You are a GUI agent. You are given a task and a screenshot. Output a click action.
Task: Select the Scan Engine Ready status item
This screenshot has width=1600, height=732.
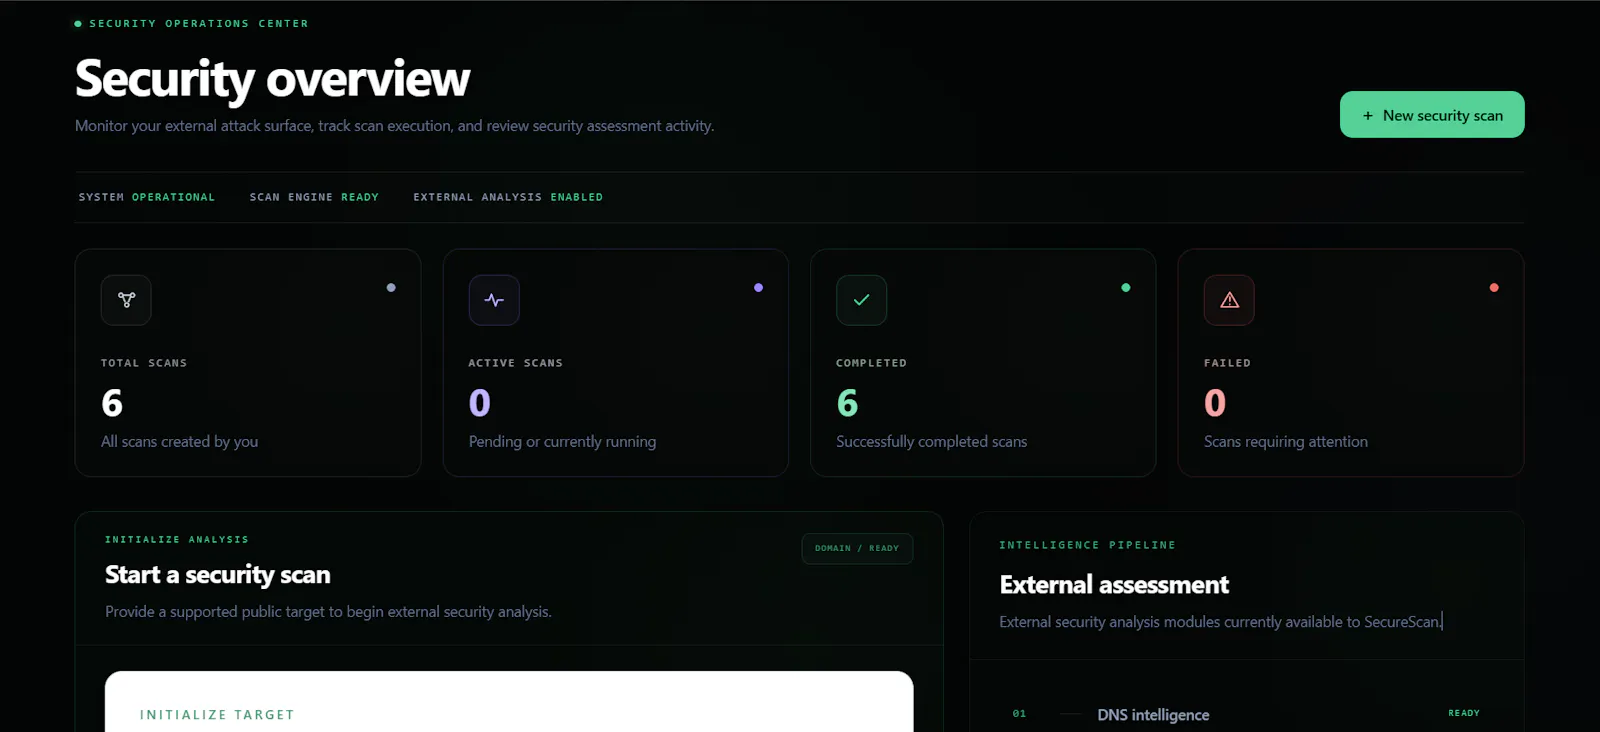(x=314, y=197)
